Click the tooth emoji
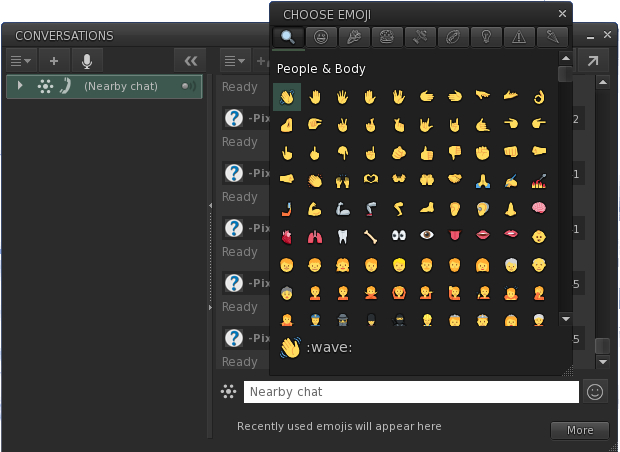 pyautogui.click(x=343, y=237)
